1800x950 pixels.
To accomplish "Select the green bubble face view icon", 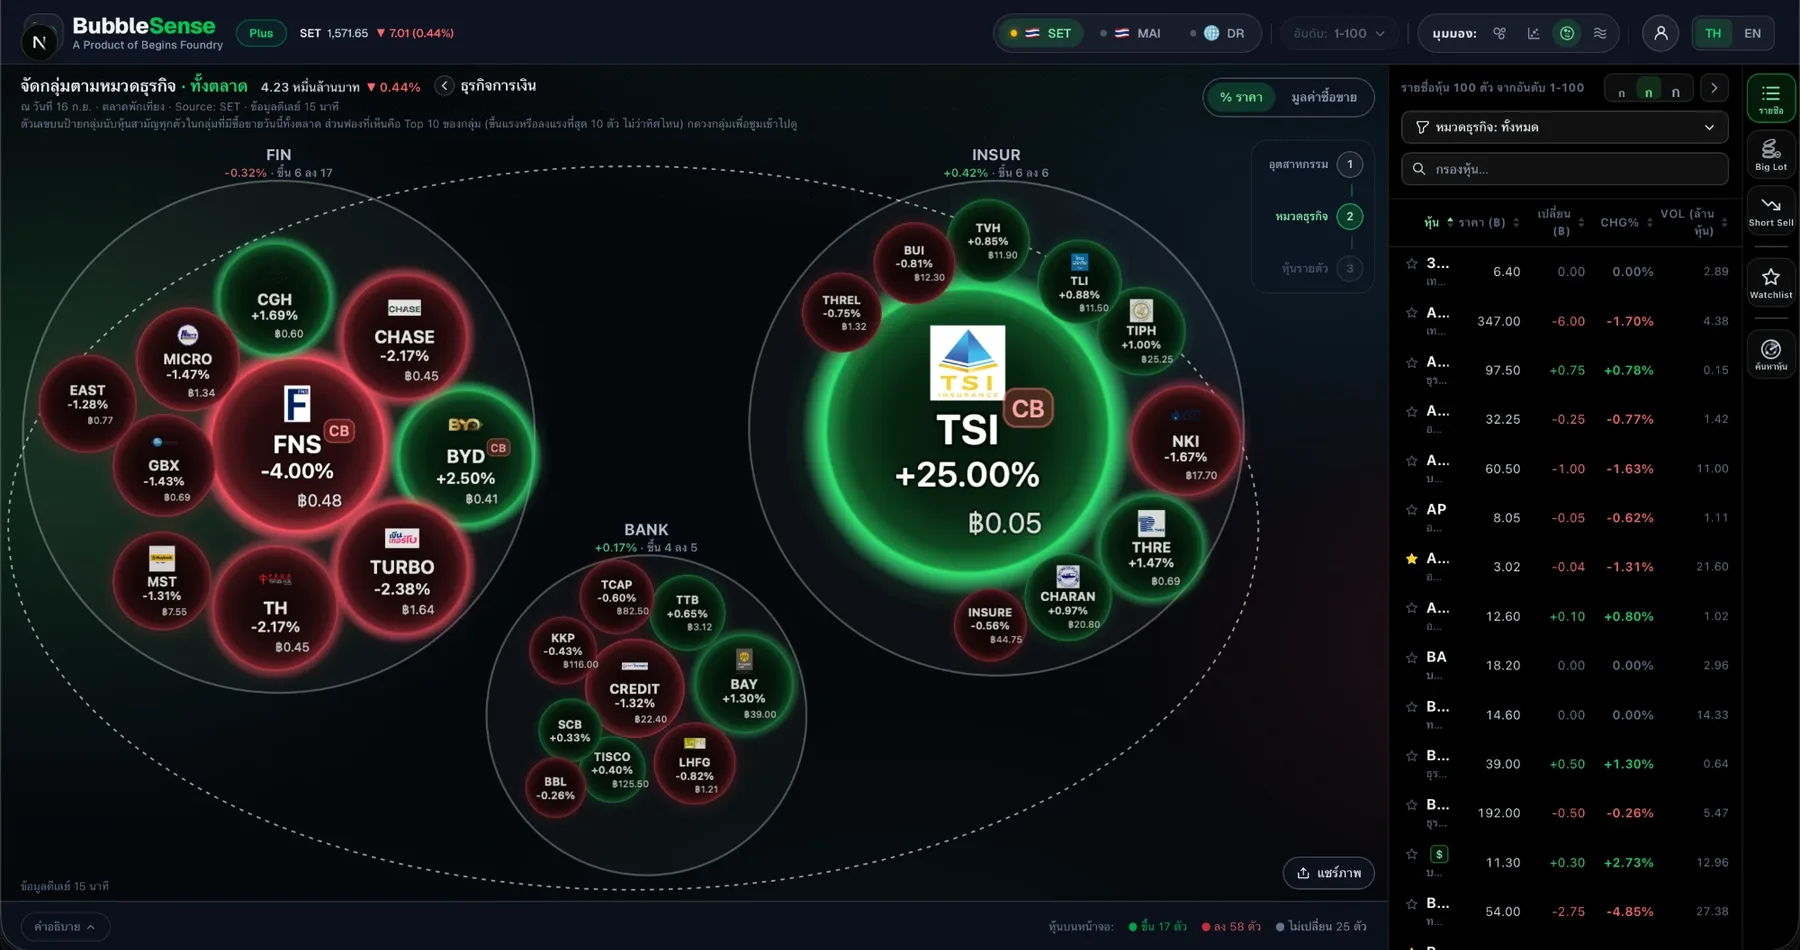I will click(1567, 33).
